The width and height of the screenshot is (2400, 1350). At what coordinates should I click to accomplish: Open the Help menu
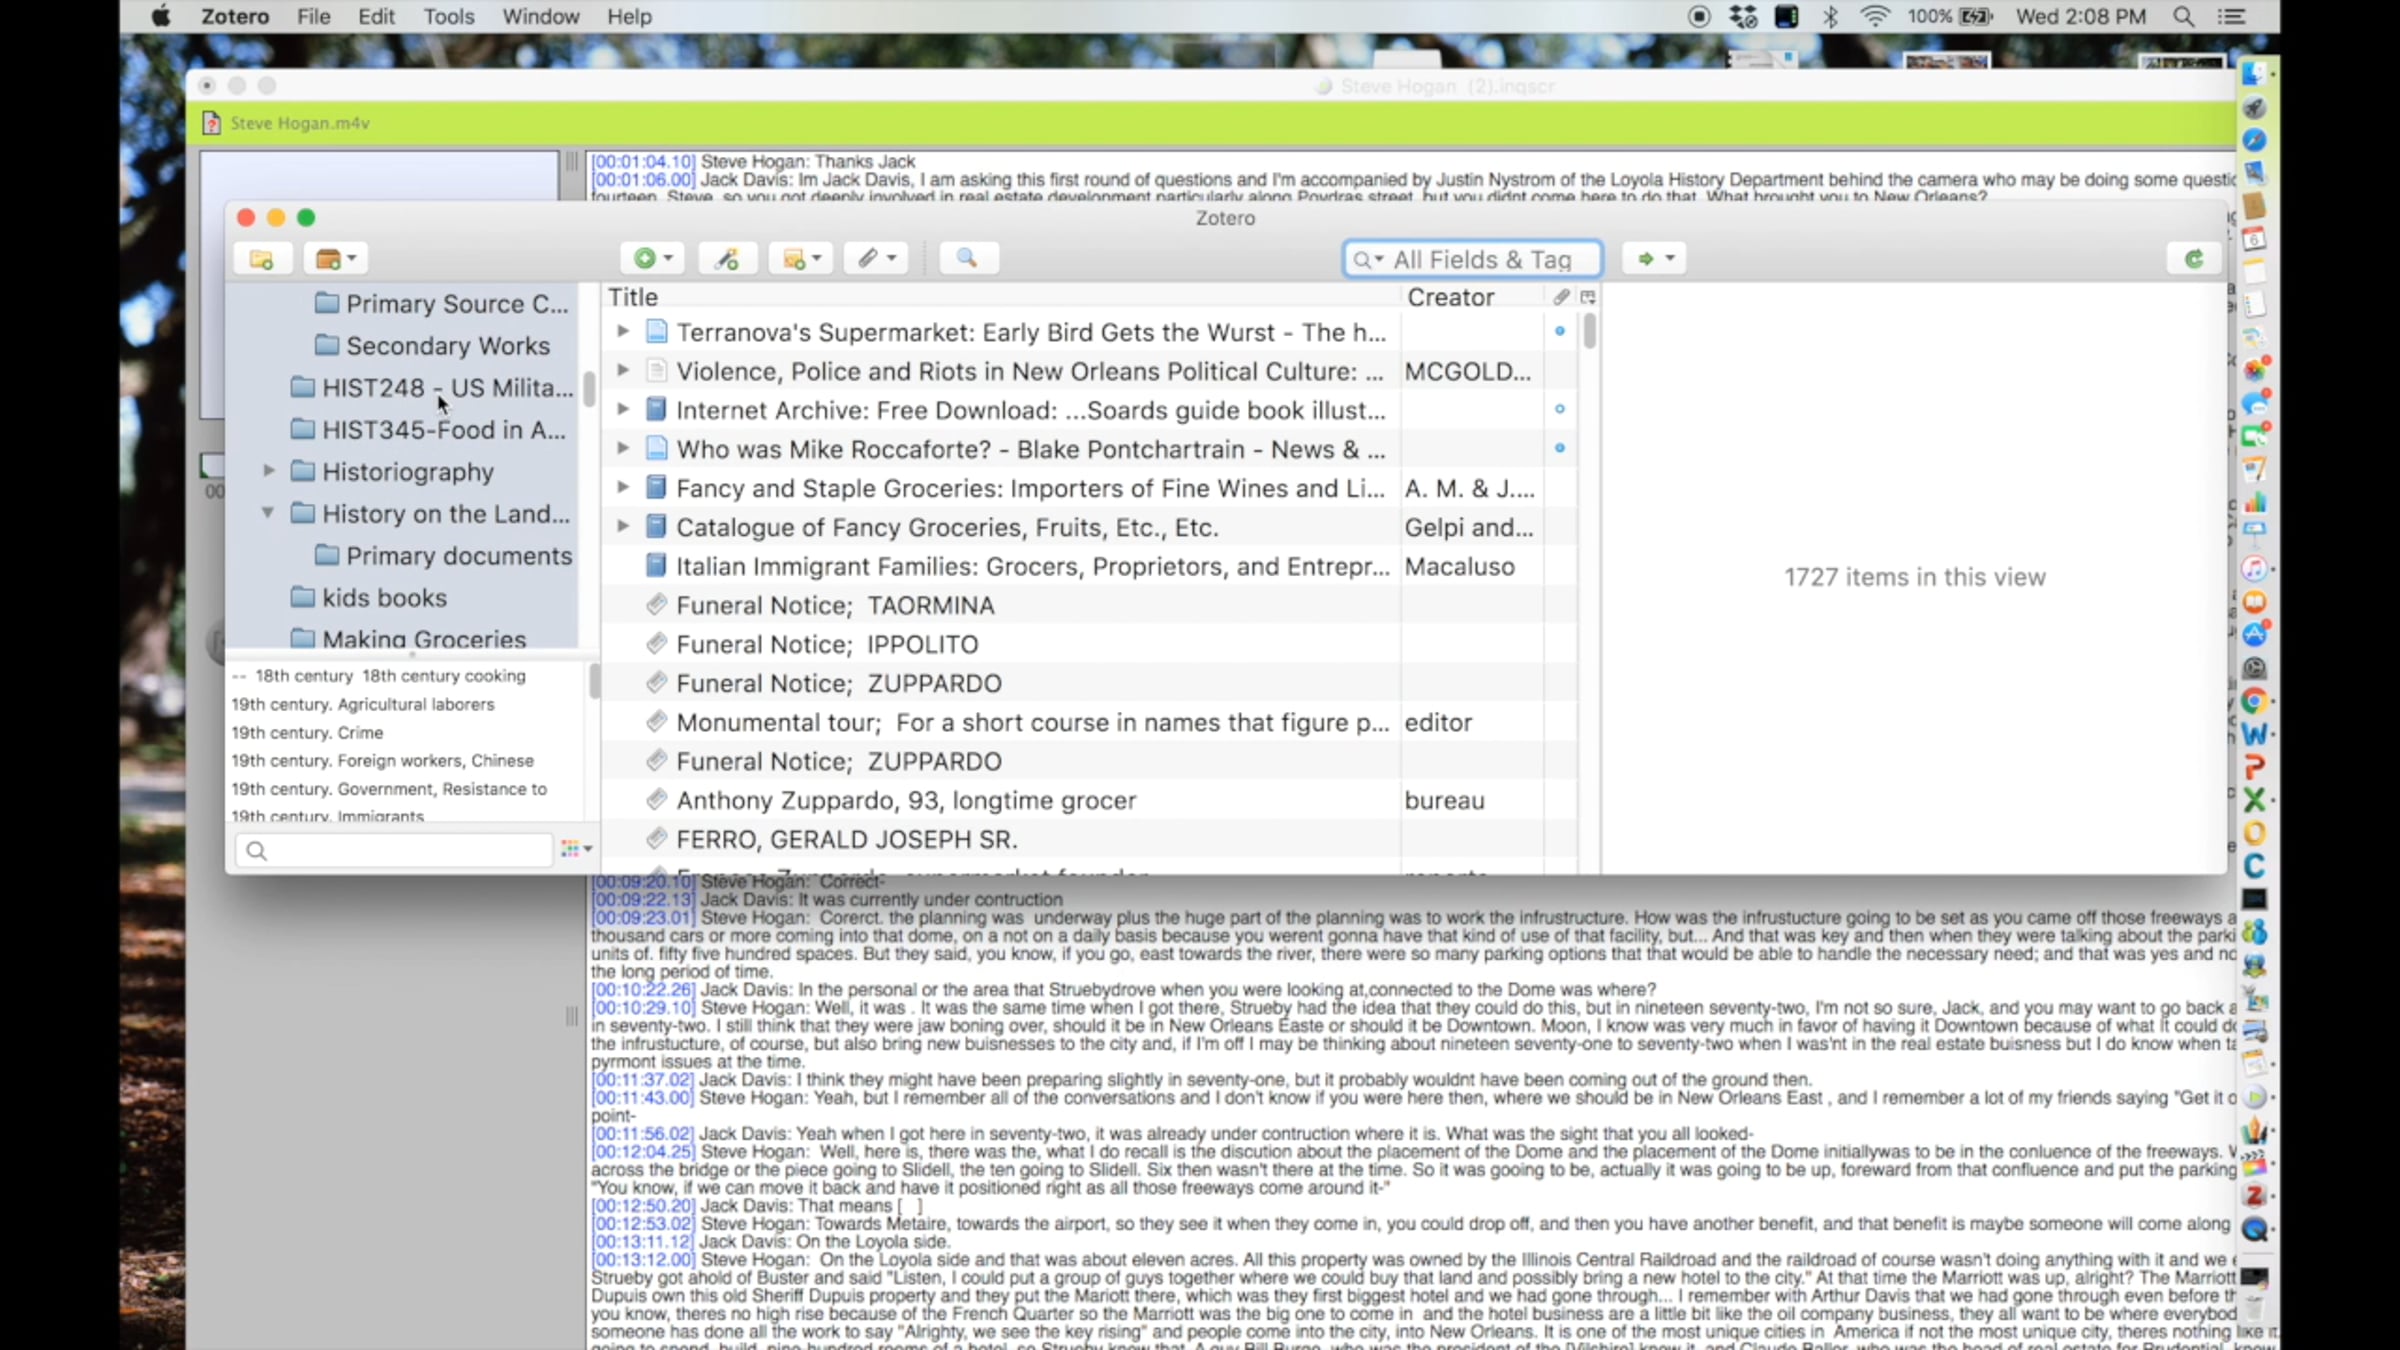tap(629, 17)
